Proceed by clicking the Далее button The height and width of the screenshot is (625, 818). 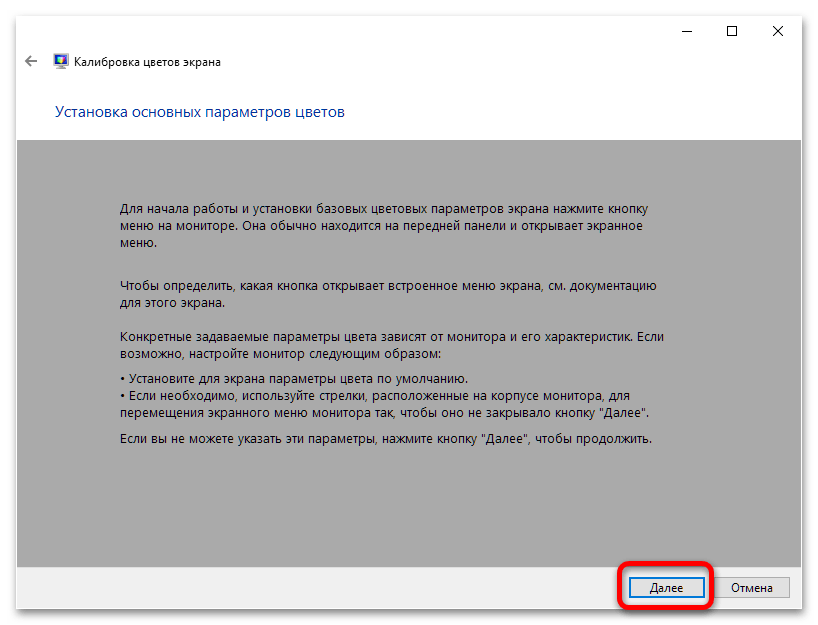click(665, 587)
